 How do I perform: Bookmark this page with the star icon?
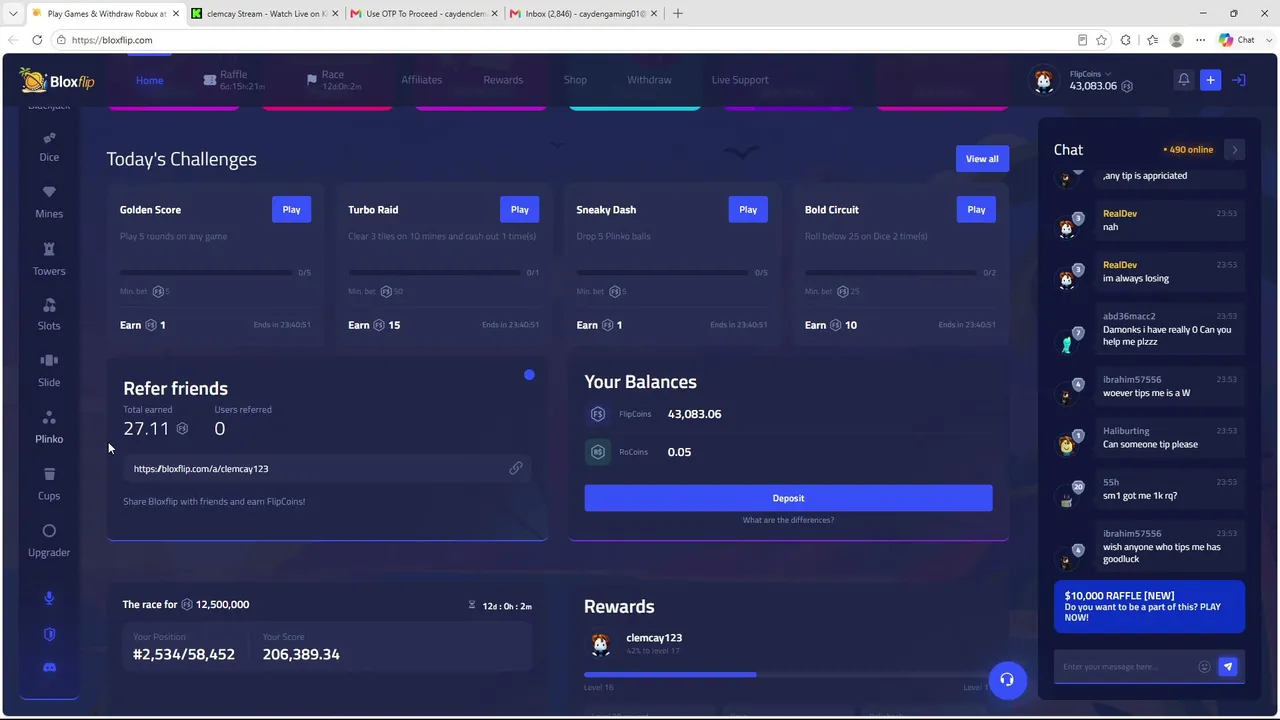coord(1101,40)
